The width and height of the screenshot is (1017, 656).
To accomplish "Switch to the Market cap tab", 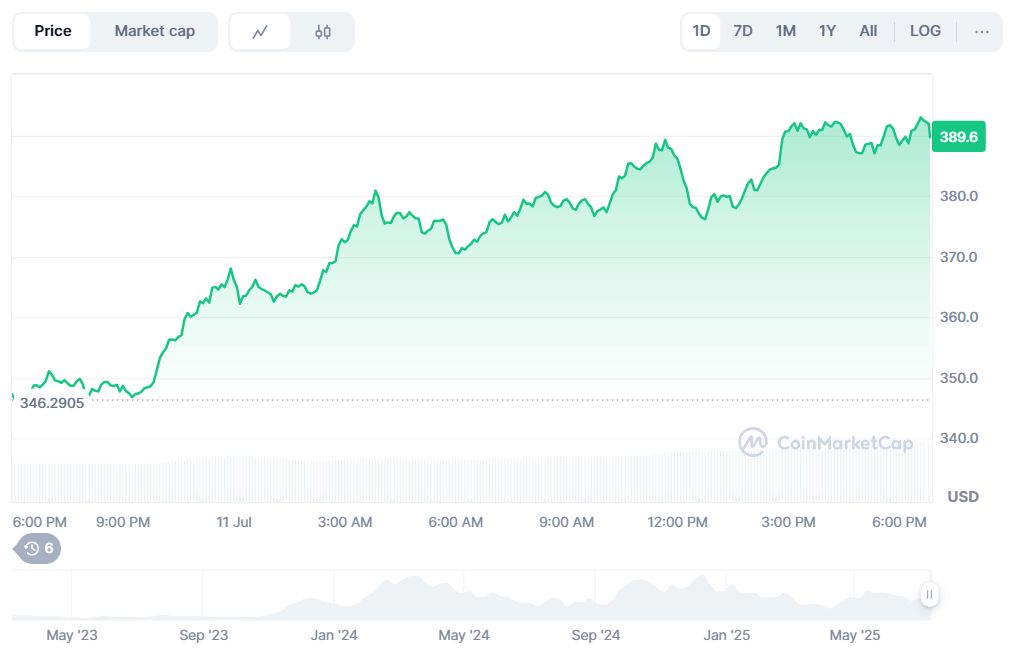I will tap(154, 31).
